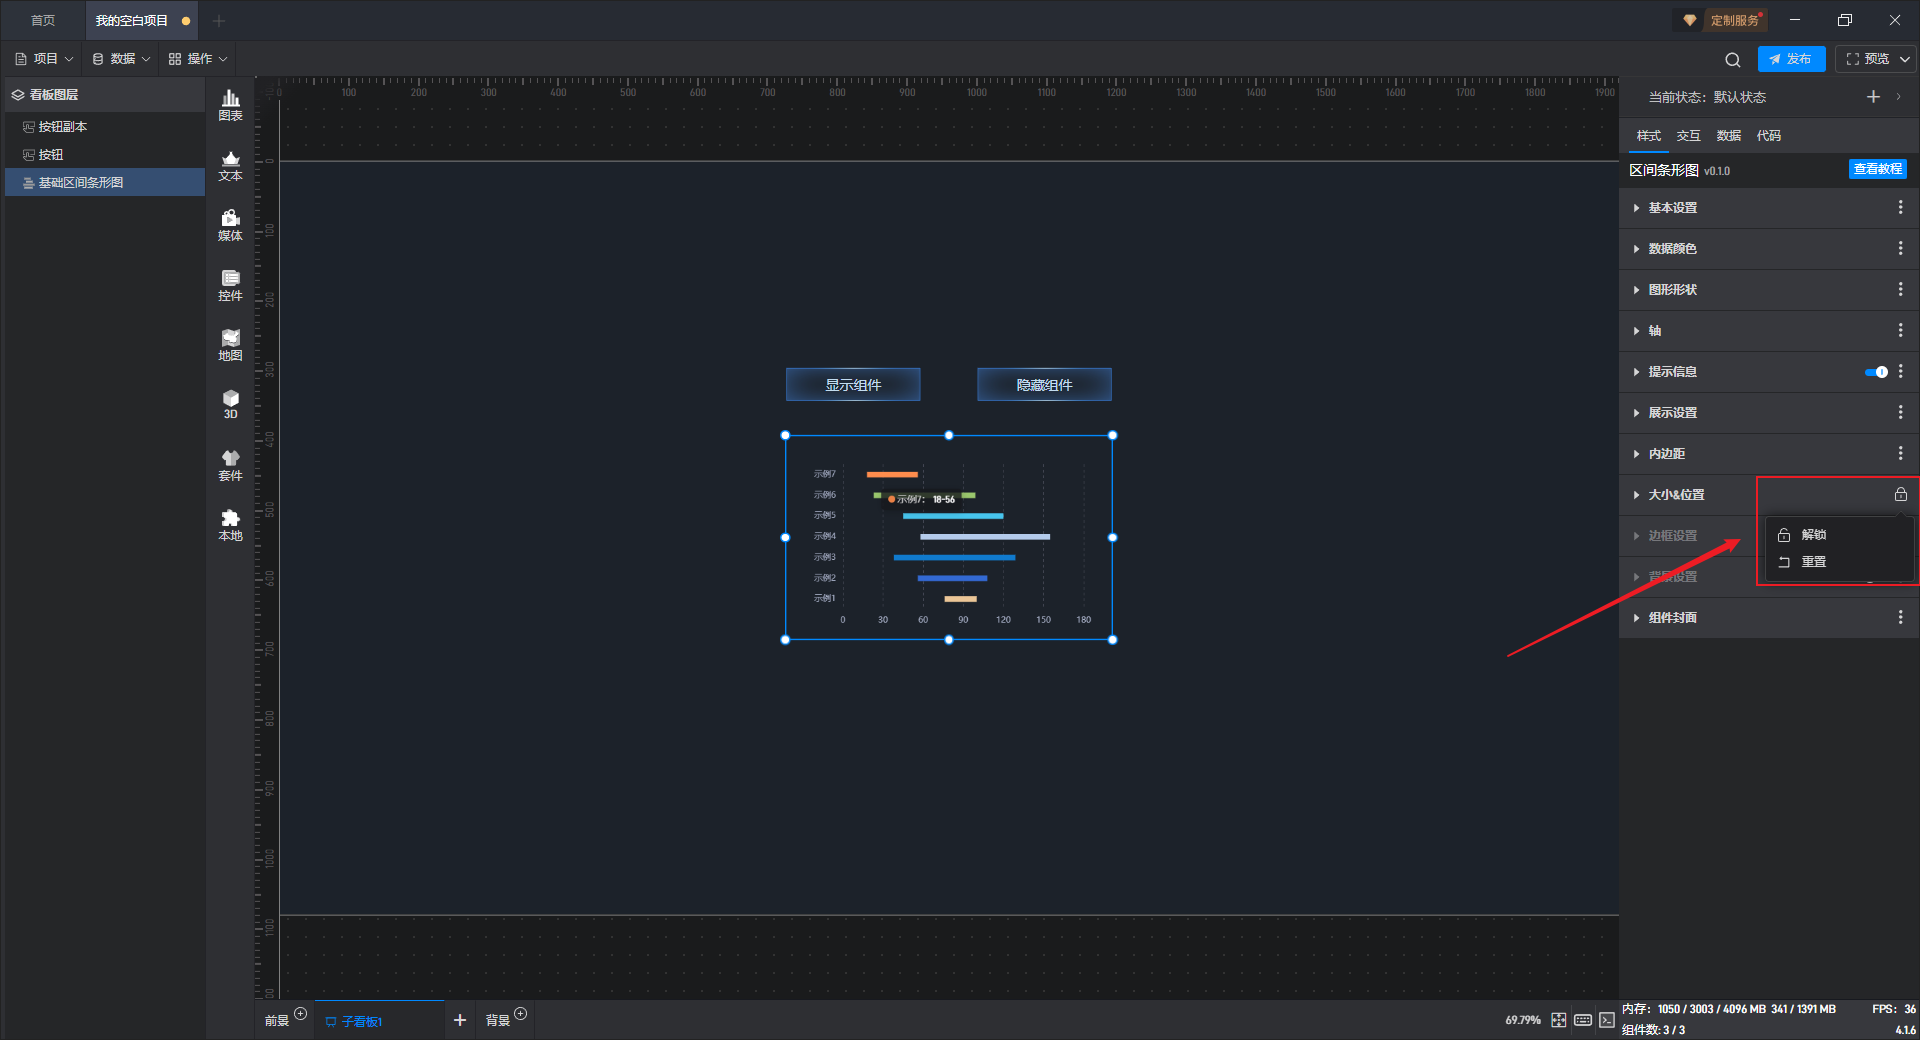The width and height of the screenshot is (1920, 1040).
Task: Add new state with plus icon
Action: (x=1873, y=97)
